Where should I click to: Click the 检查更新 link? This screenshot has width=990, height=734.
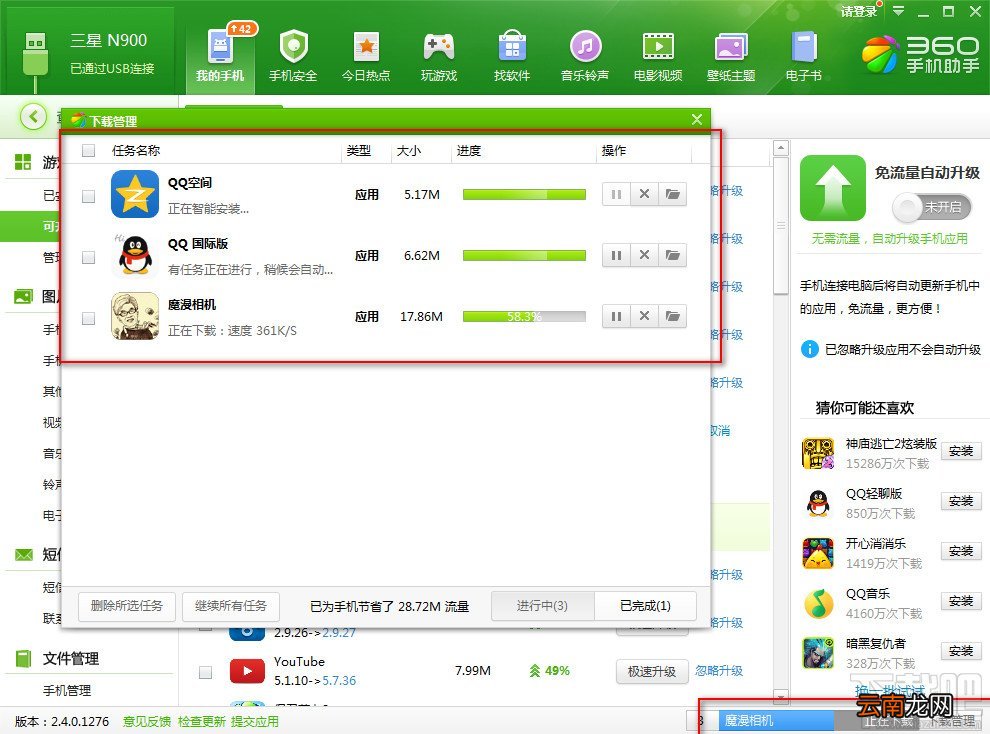[x=201, y=721]
